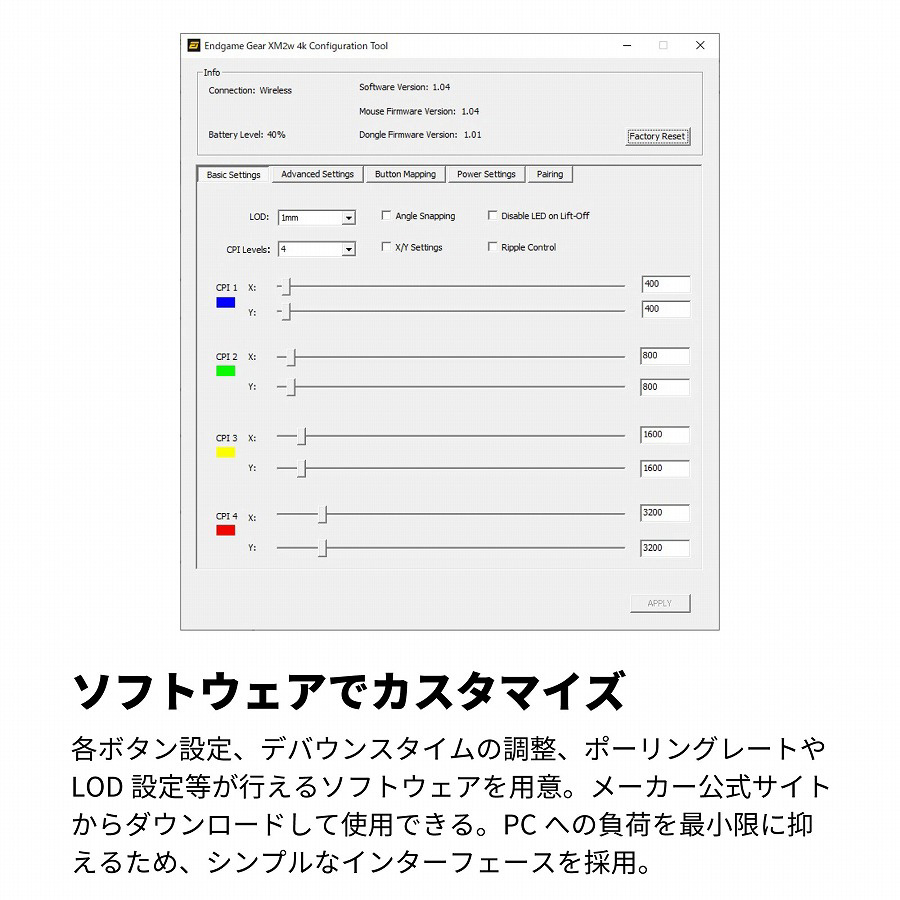This screenshot has width=900, height=900.
Task: Switch to the Advanced Settings tab
Action: click(317, 175)
